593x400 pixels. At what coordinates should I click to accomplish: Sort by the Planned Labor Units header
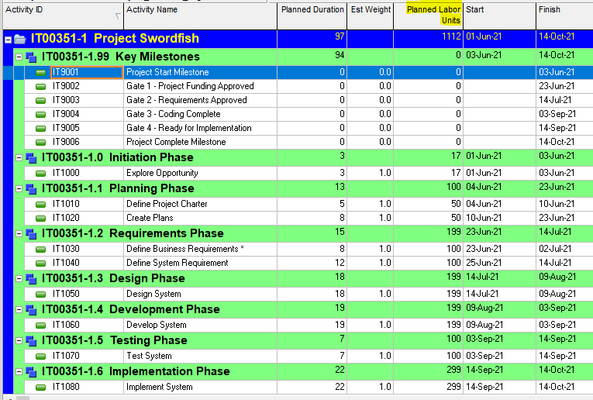click(x=428, y=16)
